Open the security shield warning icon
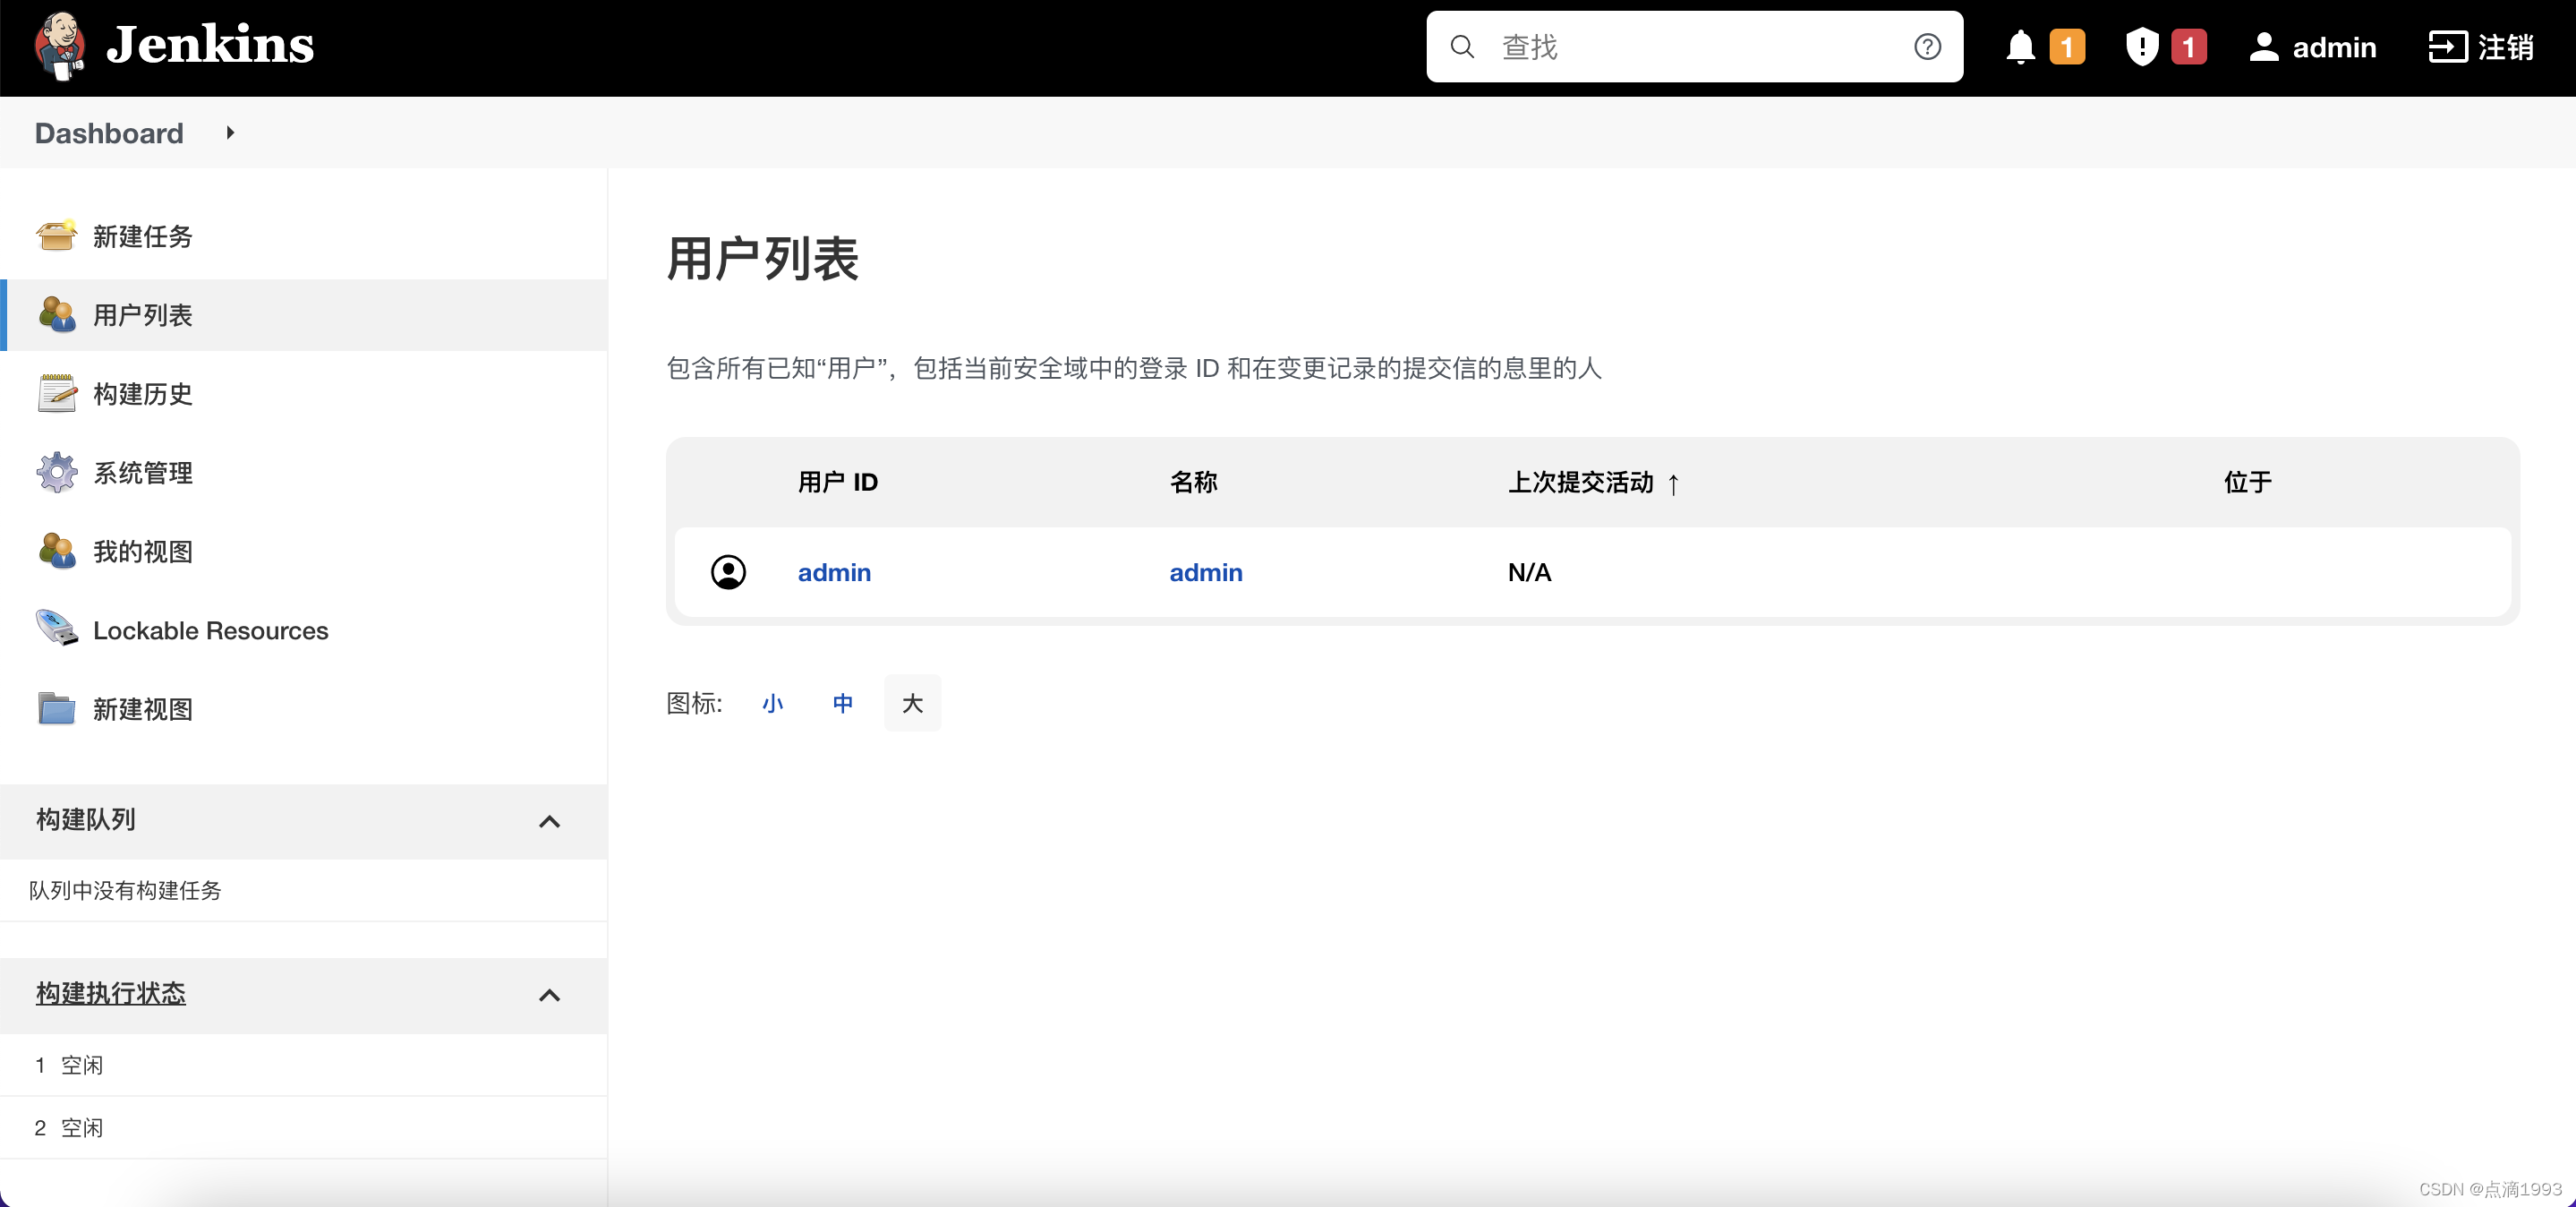2576x1207 pixels. pyautogui.click(x=2141, y=47)
